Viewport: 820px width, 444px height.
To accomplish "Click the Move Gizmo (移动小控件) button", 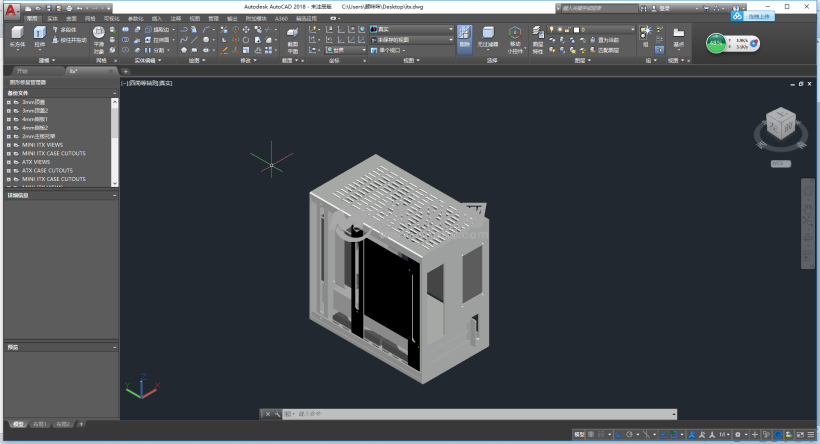I will coord(515,40).
